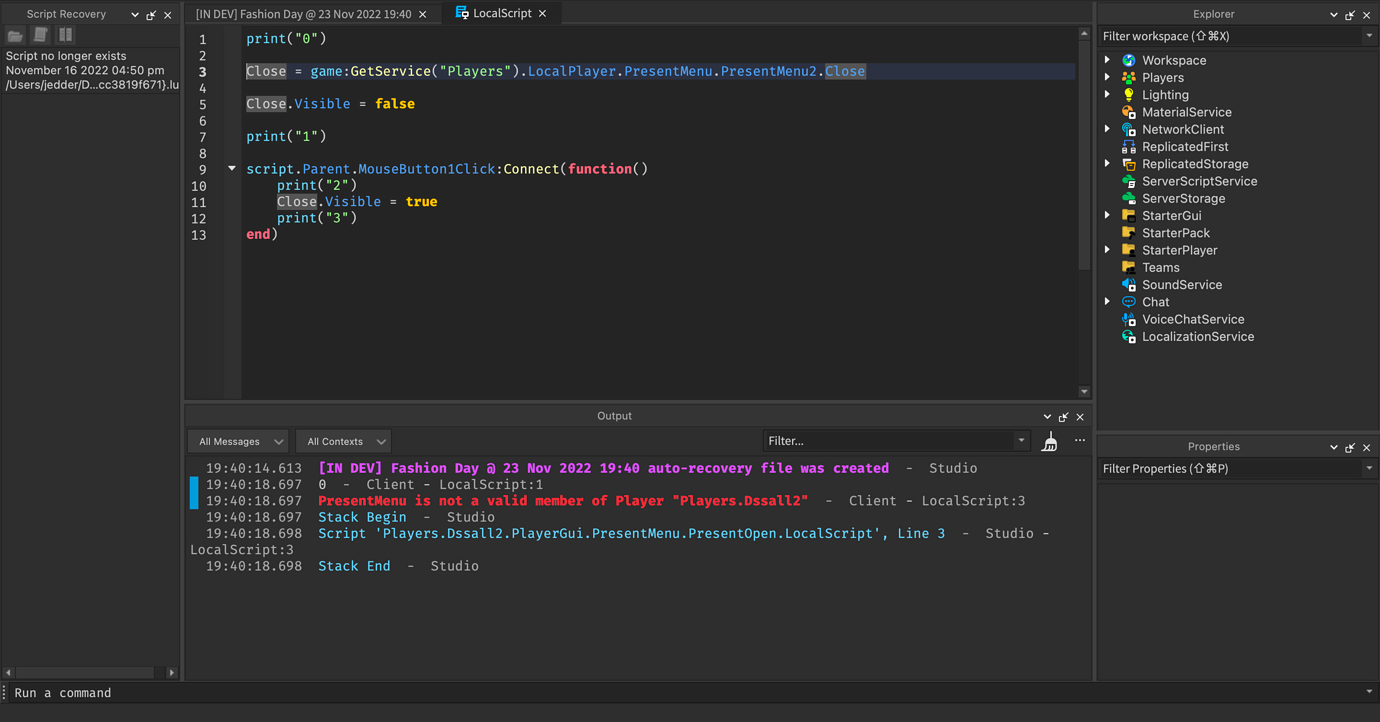Open the All Contexts dropdown
Image resolution: width=1380 pixels, height=722 pixels.
(x=343, y=440)
